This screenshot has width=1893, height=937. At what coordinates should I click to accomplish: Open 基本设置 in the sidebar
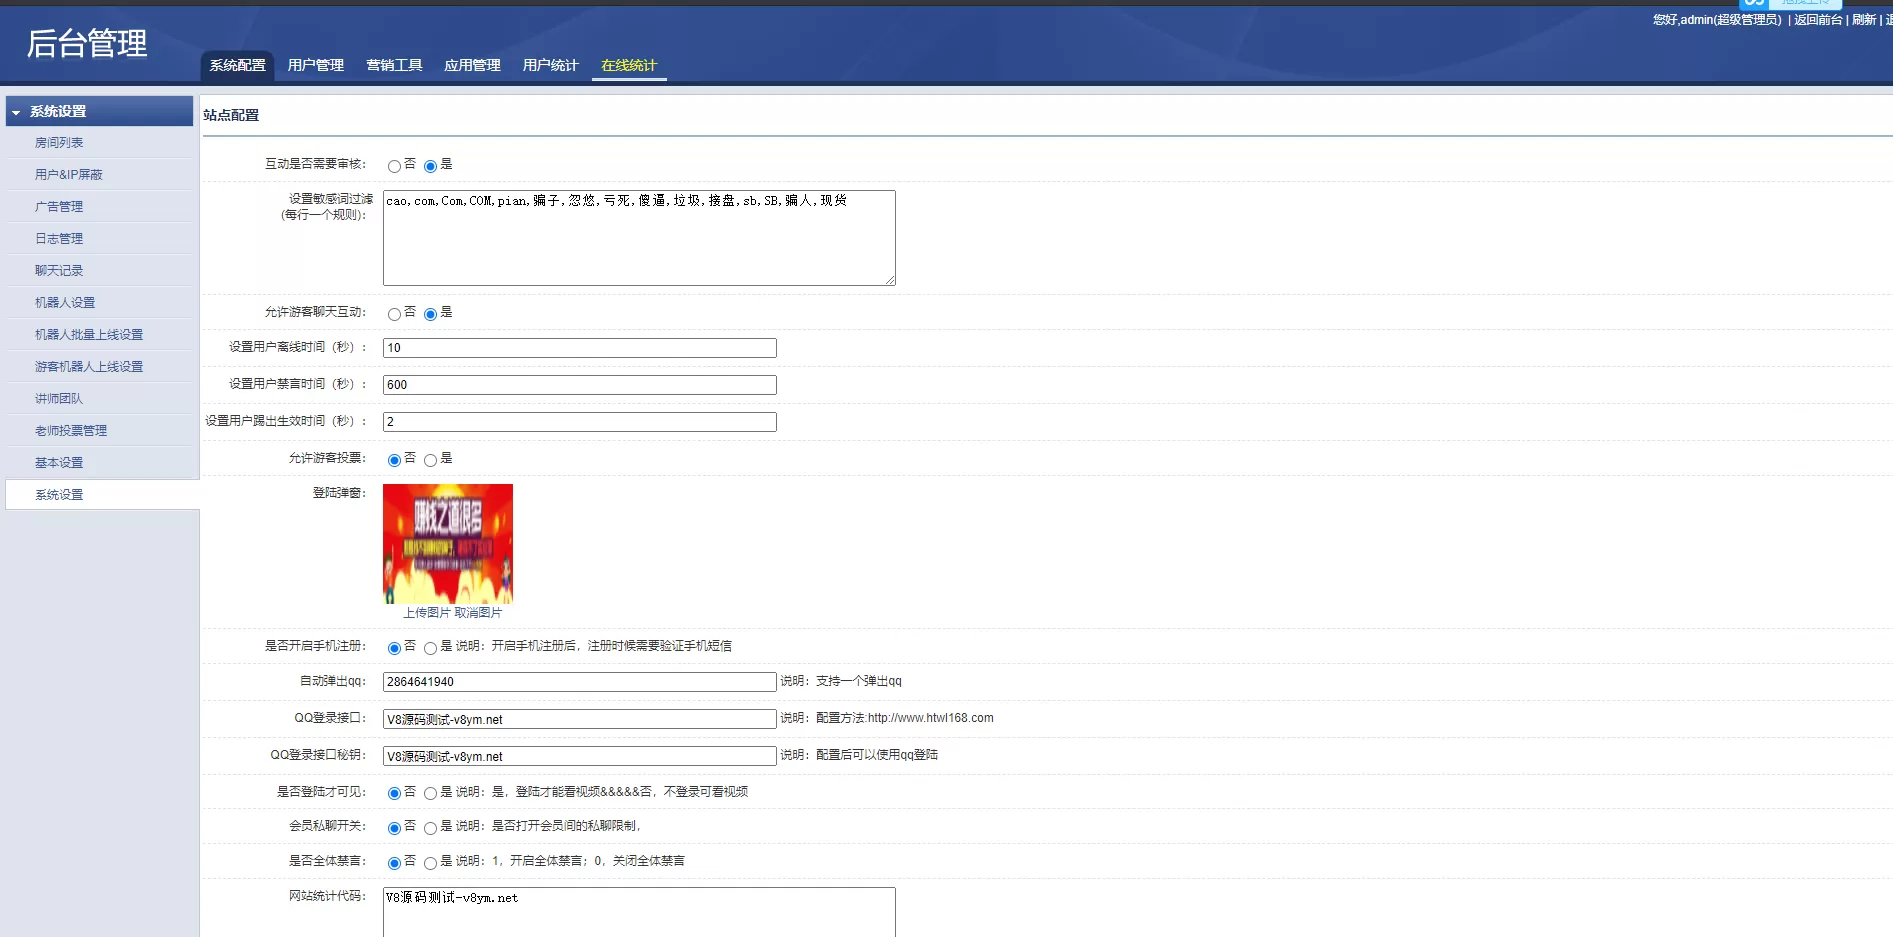[59, 463]
